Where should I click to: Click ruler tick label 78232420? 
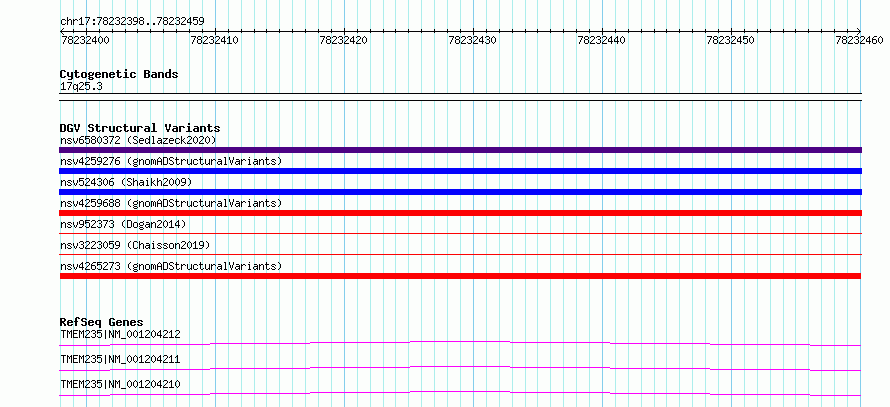pos(343,40)
